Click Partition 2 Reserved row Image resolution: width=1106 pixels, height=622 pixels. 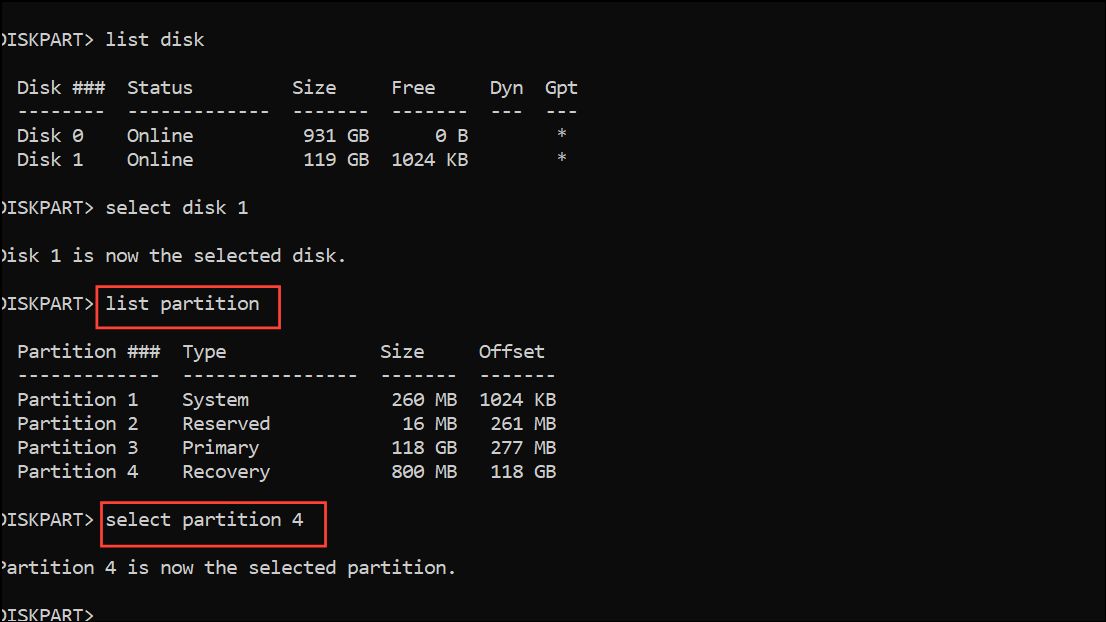(x=286, y=423)
